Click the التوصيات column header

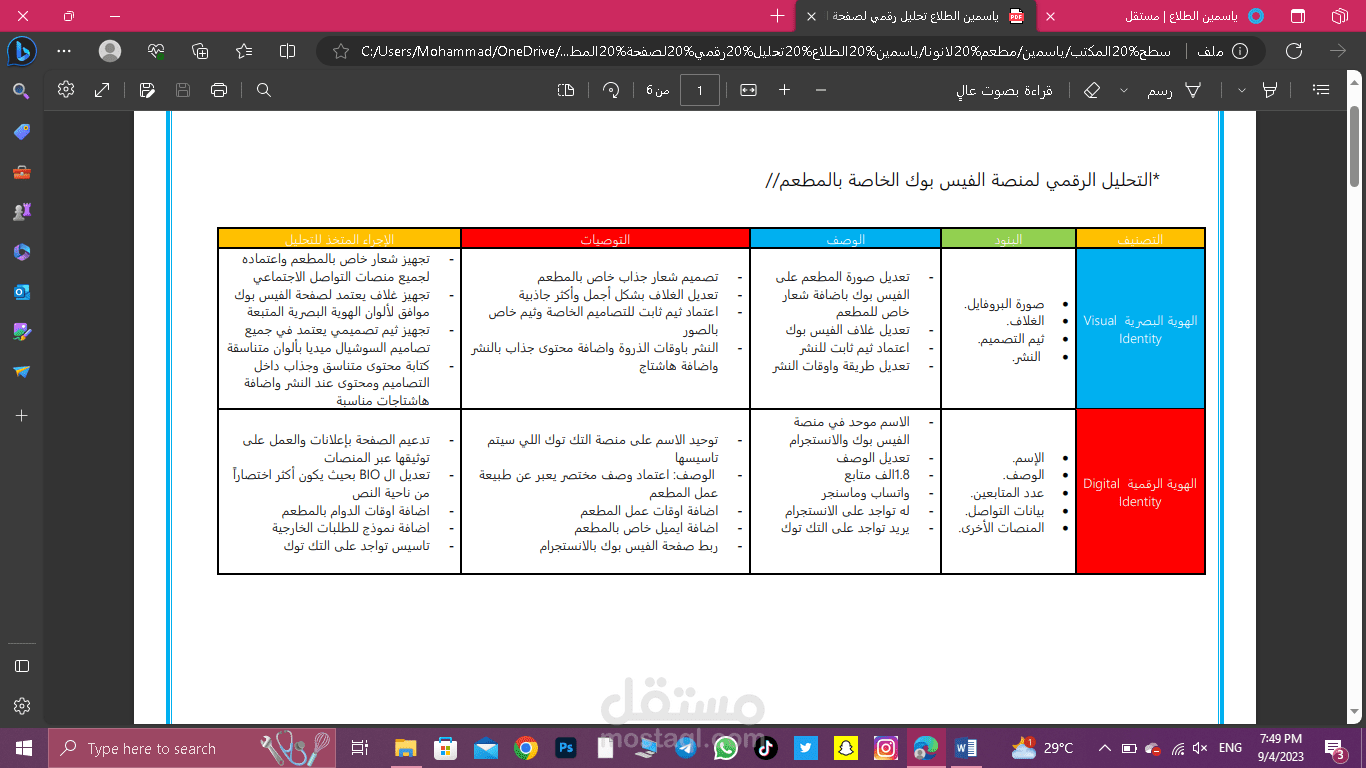(x=605, y=239)
